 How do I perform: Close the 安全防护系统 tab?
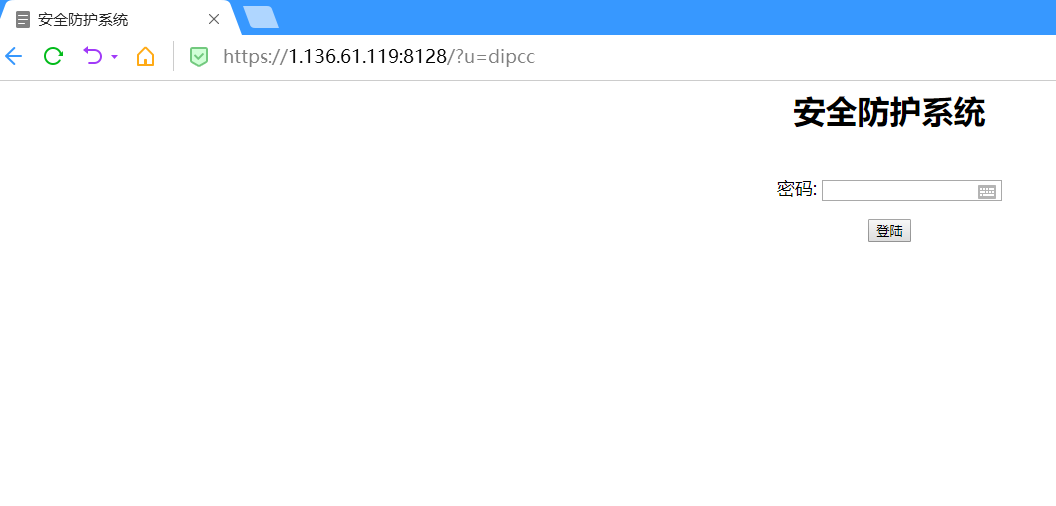pos(214,19)
